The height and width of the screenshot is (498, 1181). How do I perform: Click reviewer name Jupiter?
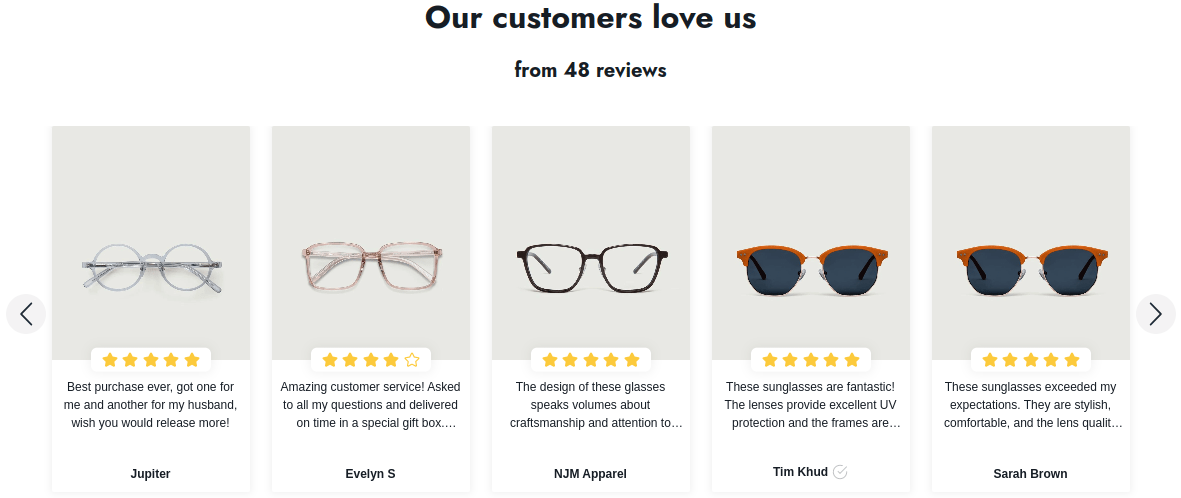click(x=151, y=474)
